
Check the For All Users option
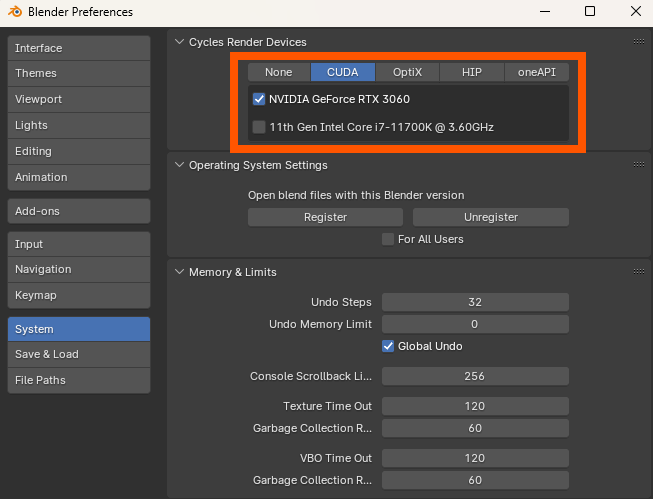[x=388, y=239]
